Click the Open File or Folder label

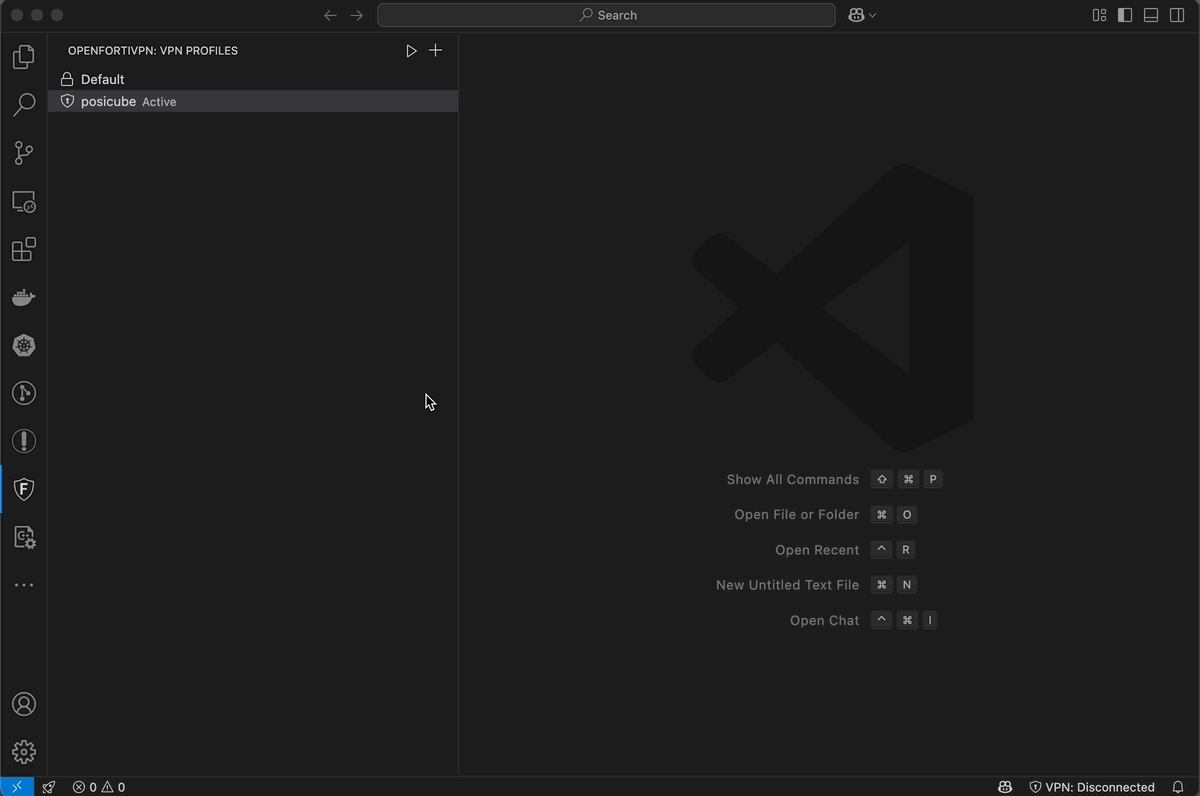coord(797,515)
